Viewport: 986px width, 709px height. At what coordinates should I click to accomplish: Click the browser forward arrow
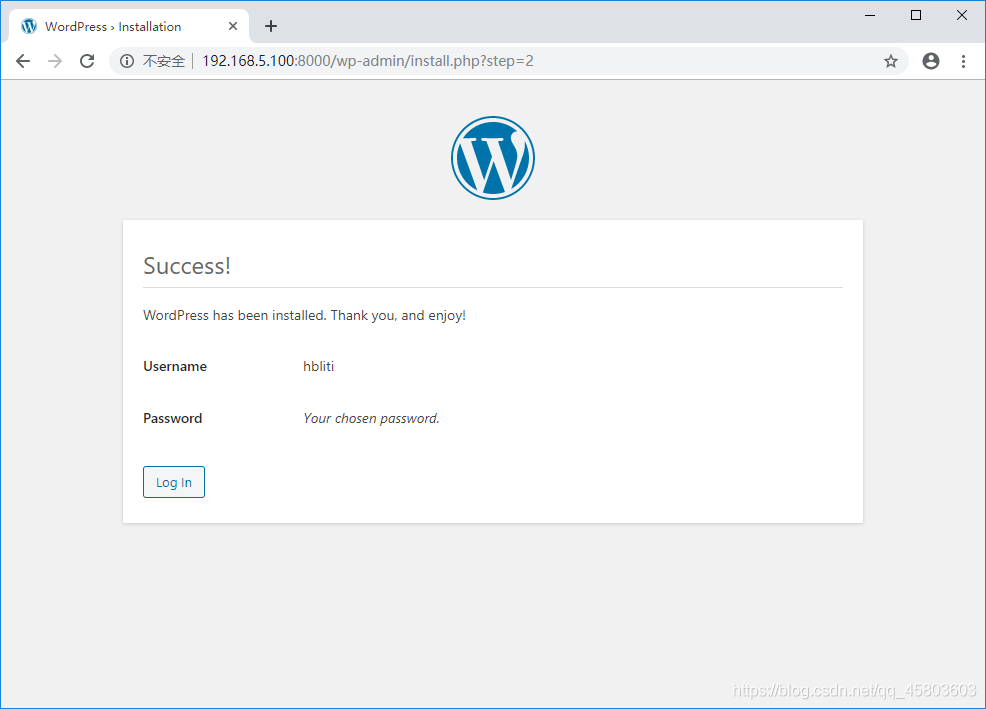point(55,61)
